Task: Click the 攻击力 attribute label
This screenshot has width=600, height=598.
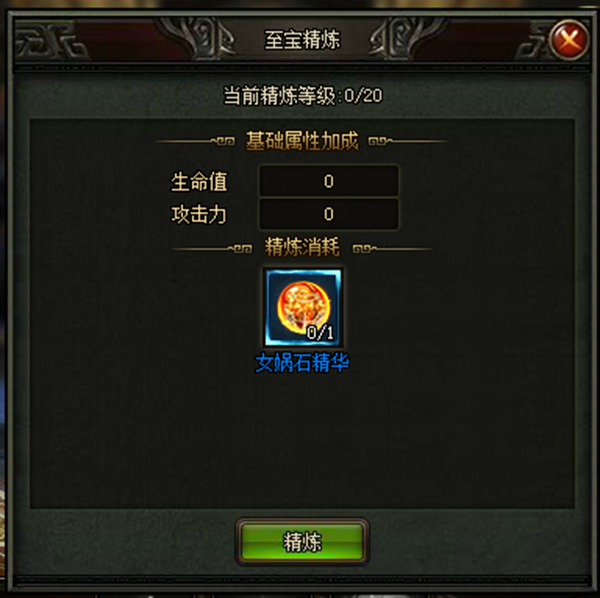Action: click(x=199, y=214)
